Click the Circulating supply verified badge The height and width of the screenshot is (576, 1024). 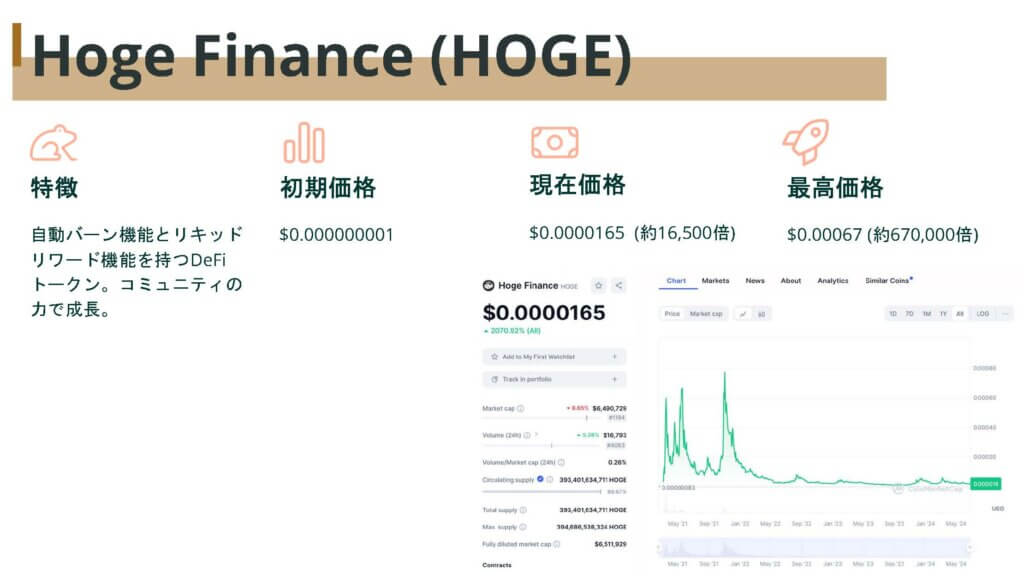pyautogui.click(x=540, y=479)
